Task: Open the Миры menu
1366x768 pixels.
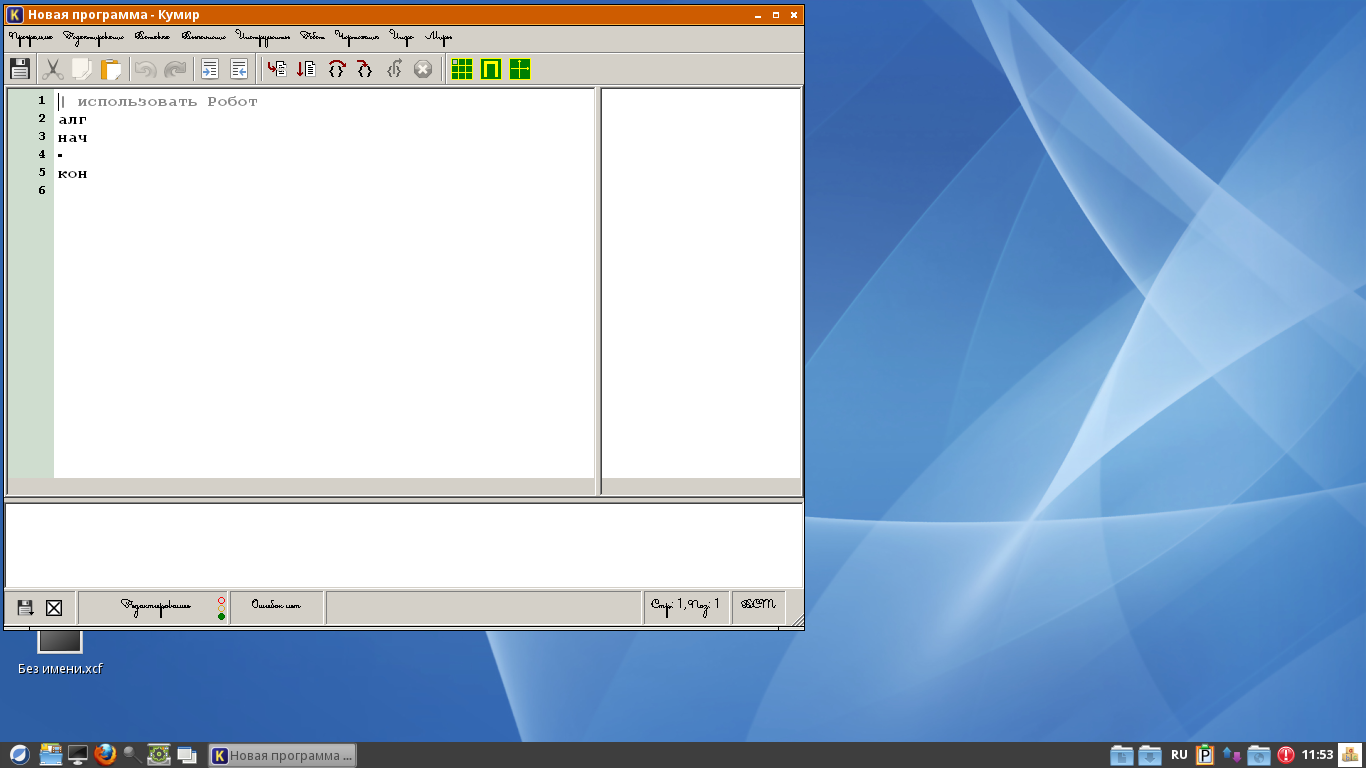Action: [x=438, y=37]
